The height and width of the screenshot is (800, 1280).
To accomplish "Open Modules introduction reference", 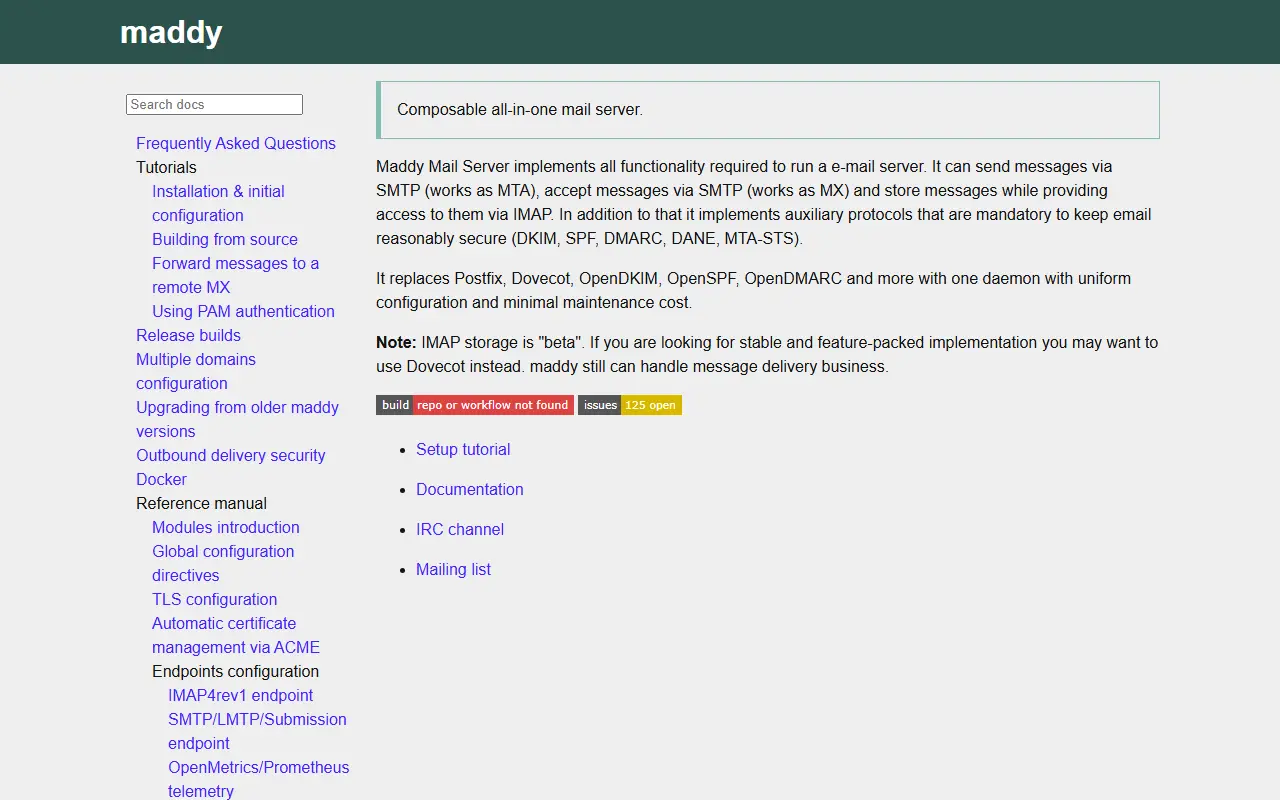I will point(226,527).
